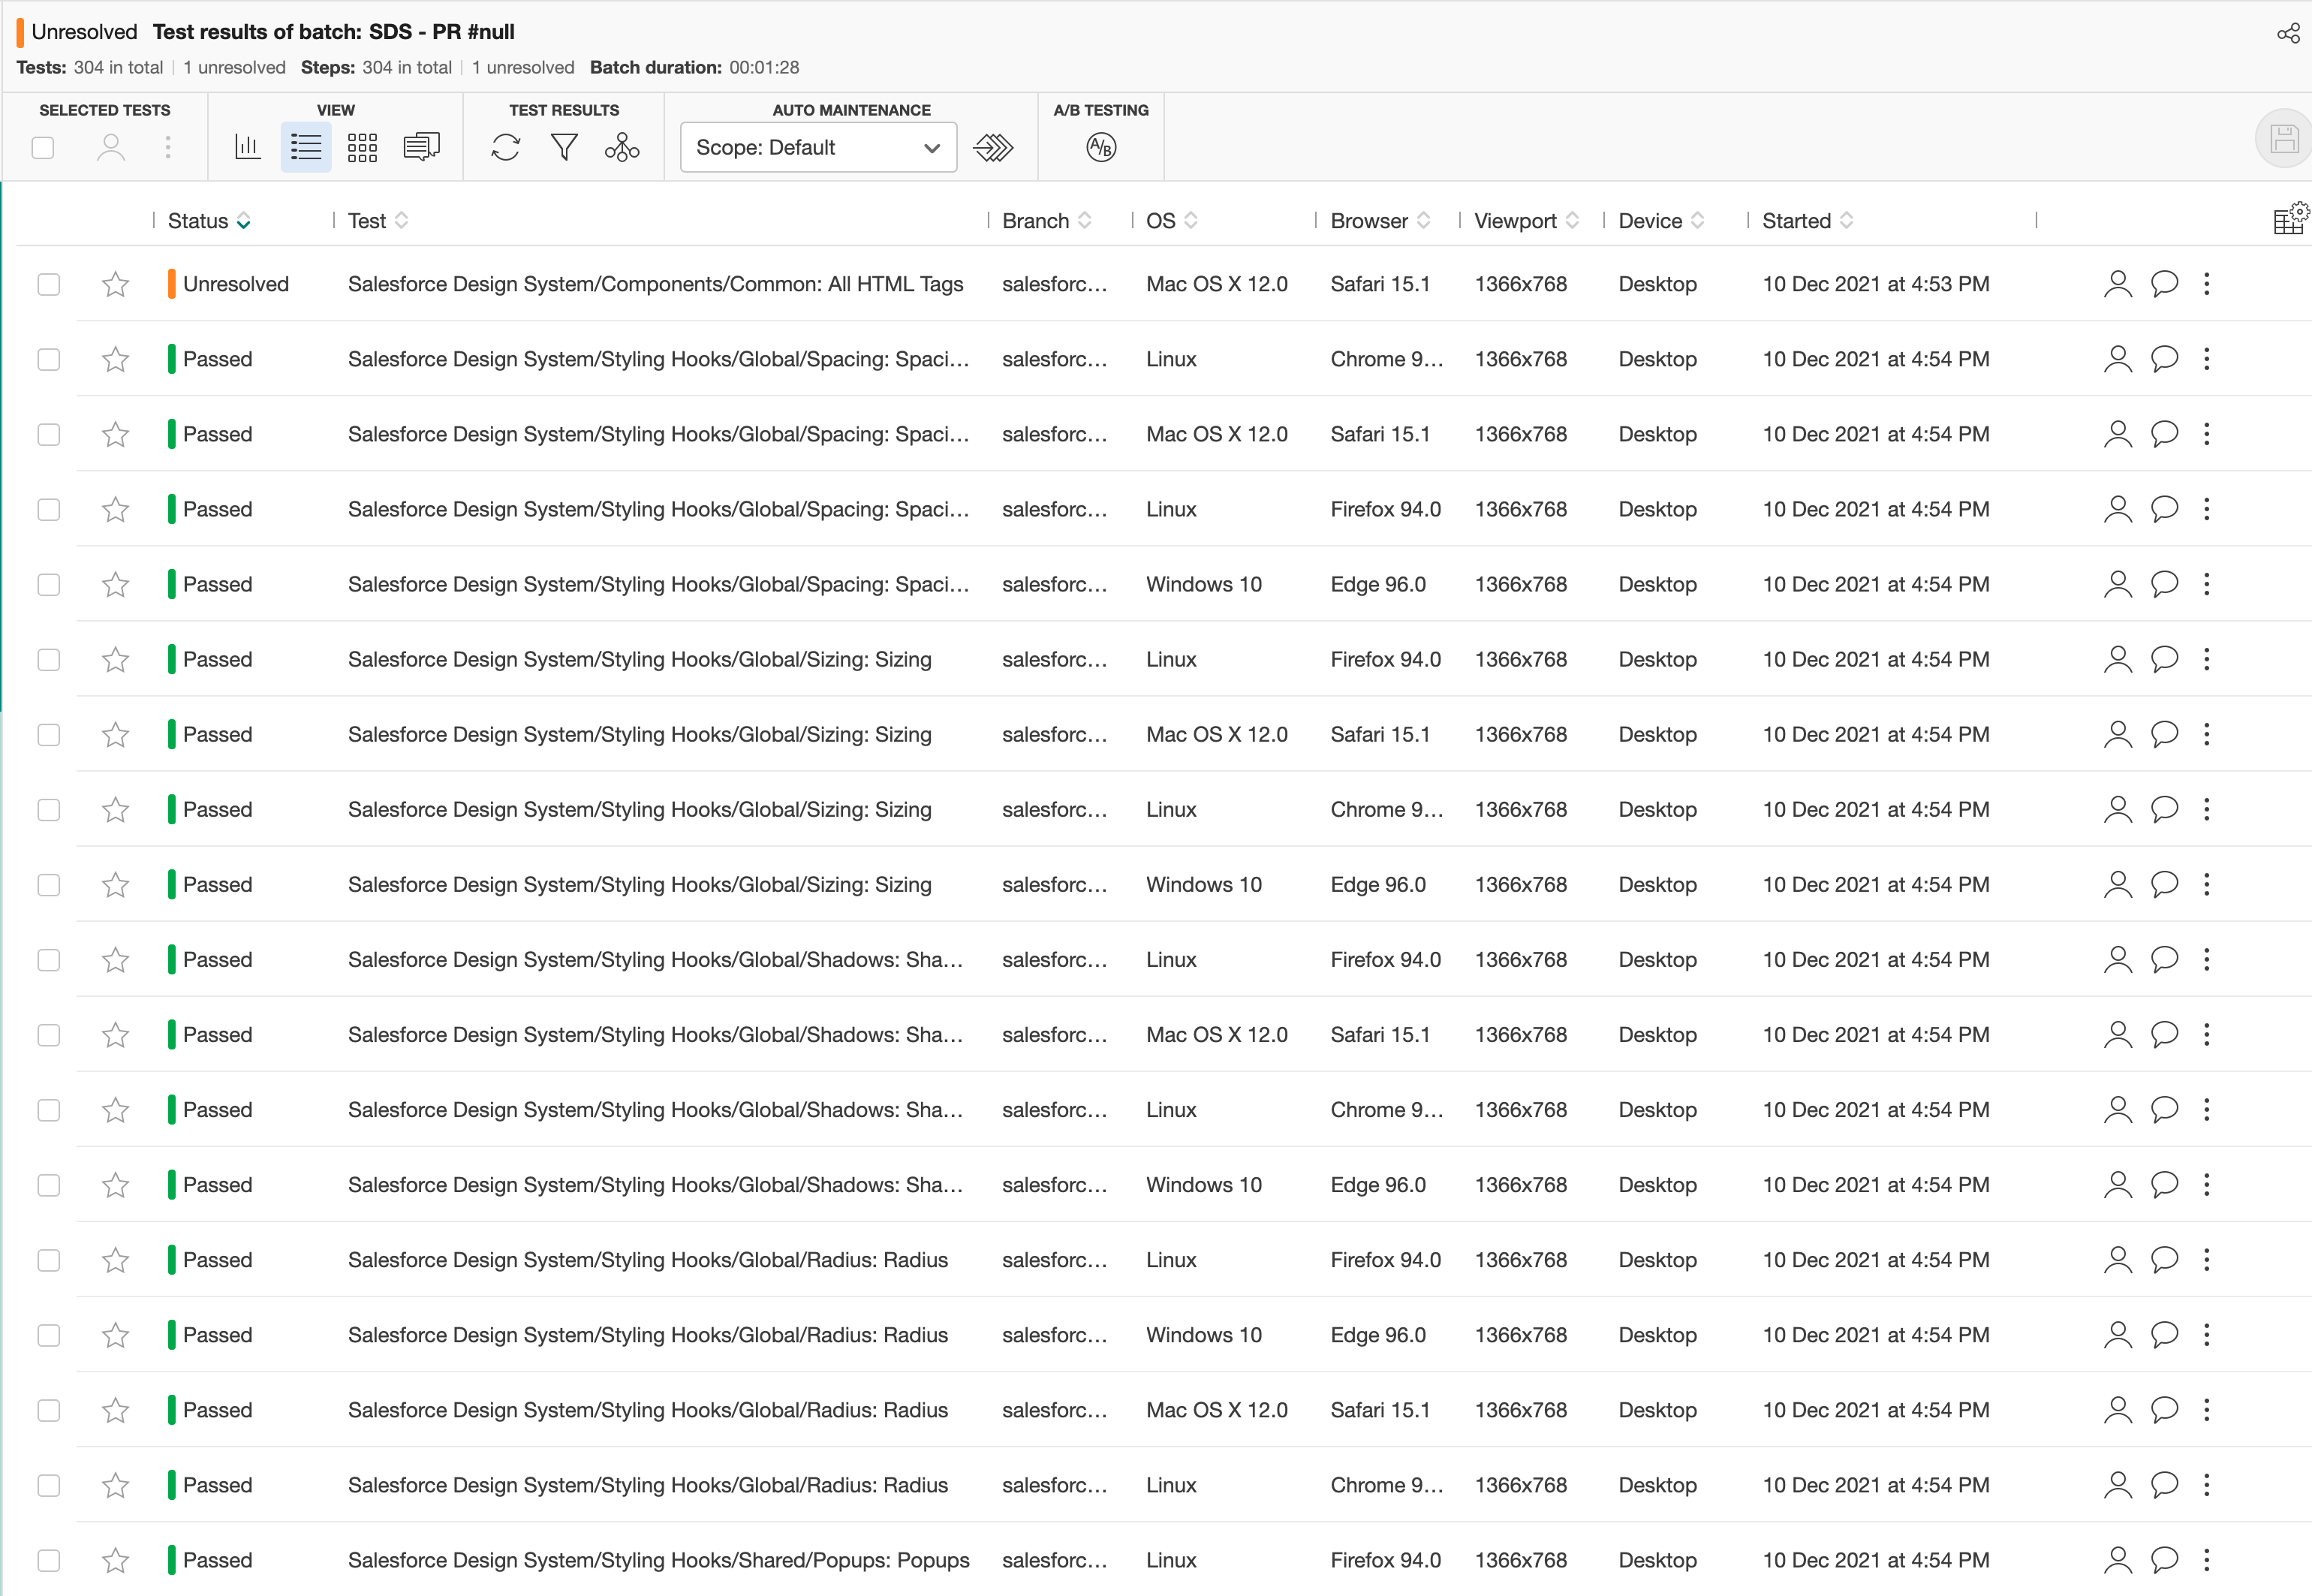Select all tests with header checkbox
The height and width of the screenshot is (1596, 2312).
[x=42, y=147]
